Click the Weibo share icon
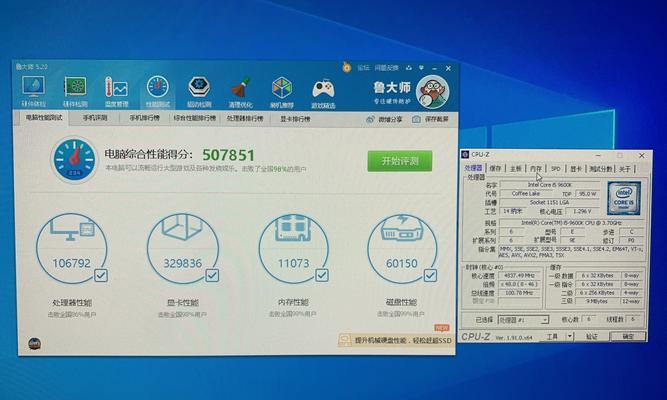Image resolution: width=667 pixels, height=400 pixels. [370, 120]
